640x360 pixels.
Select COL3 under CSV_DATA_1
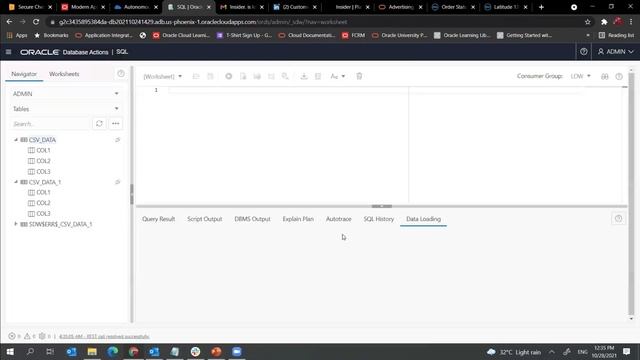tap(43, 214)
